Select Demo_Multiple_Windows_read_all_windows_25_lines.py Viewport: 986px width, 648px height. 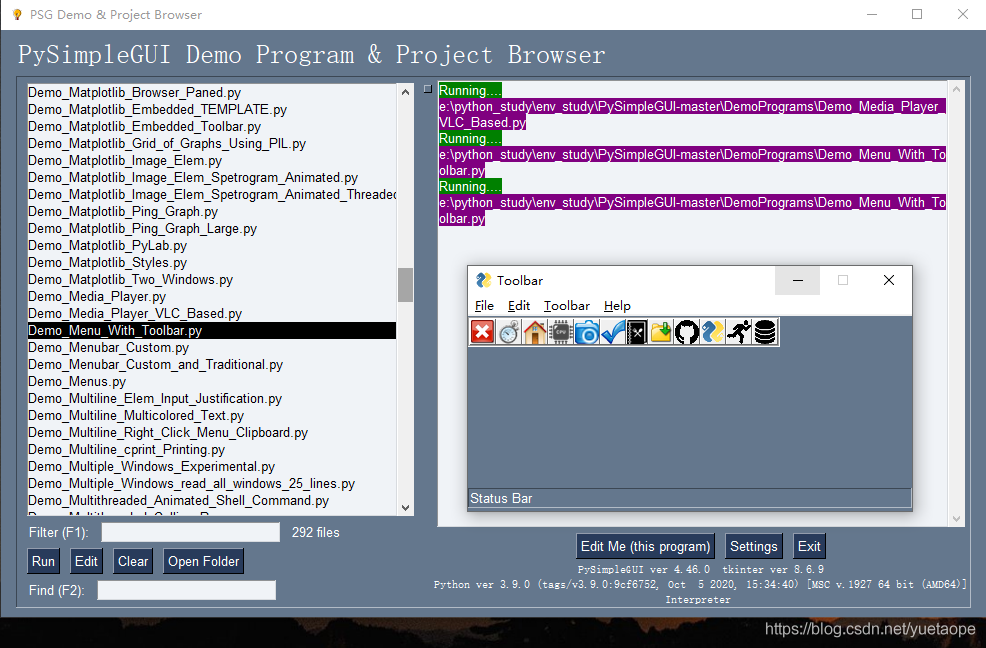point(212,483)
